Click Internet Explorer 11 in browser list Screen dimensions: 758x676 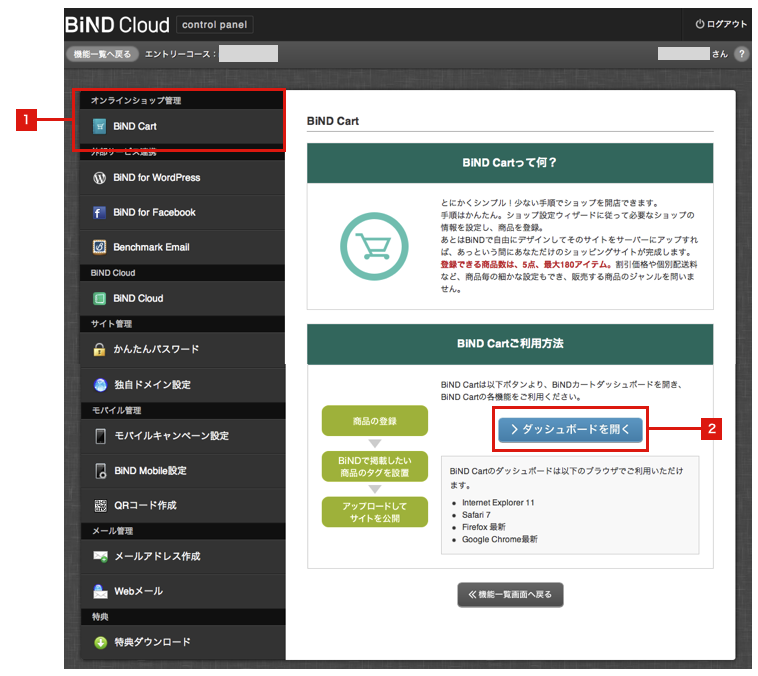click(498, 503)
